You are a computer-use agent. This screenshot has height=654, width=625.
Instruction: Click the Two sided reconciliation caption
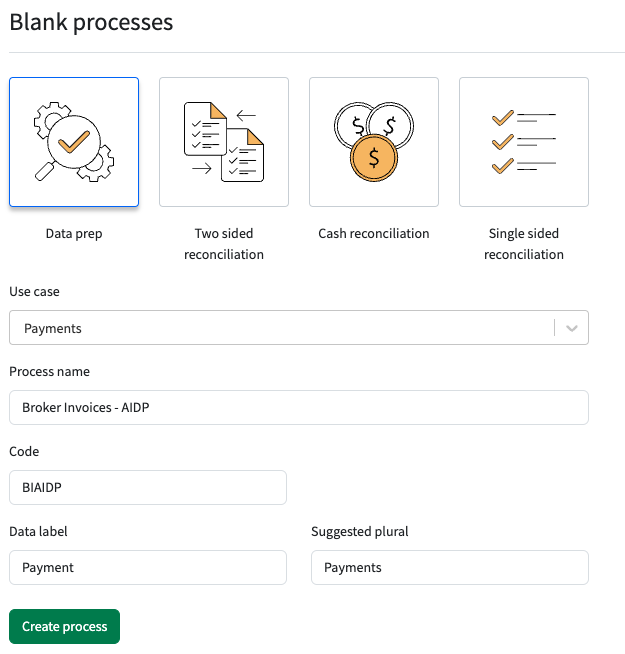click(224, 244)
